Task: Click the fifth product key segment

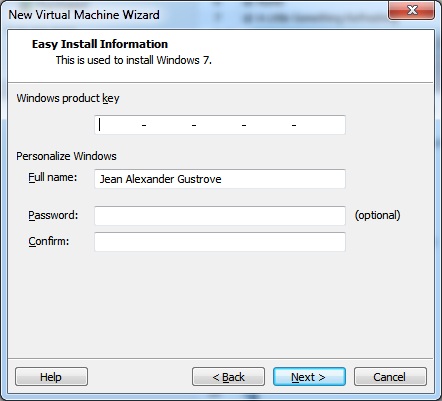Action: coord(320,125)
